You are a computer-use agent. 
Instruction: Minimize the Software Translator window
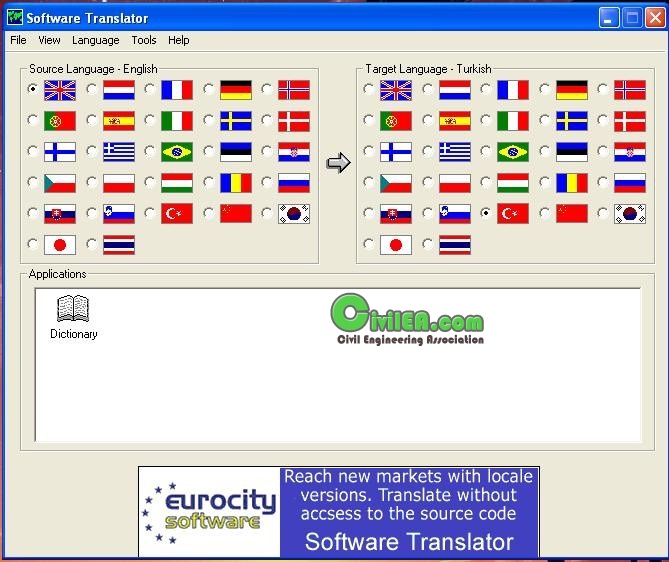pyautogui.click(x=609, y=18)
